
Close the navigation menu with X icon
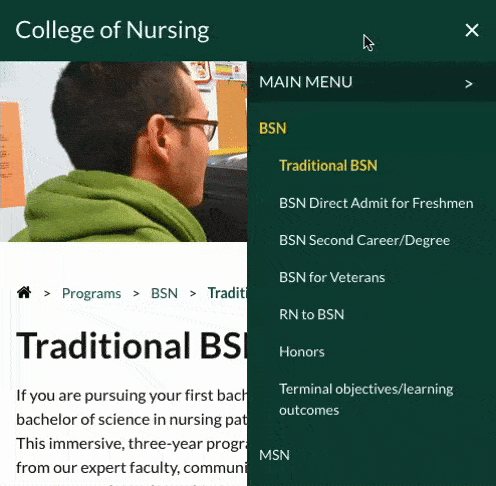pos(472,30)
